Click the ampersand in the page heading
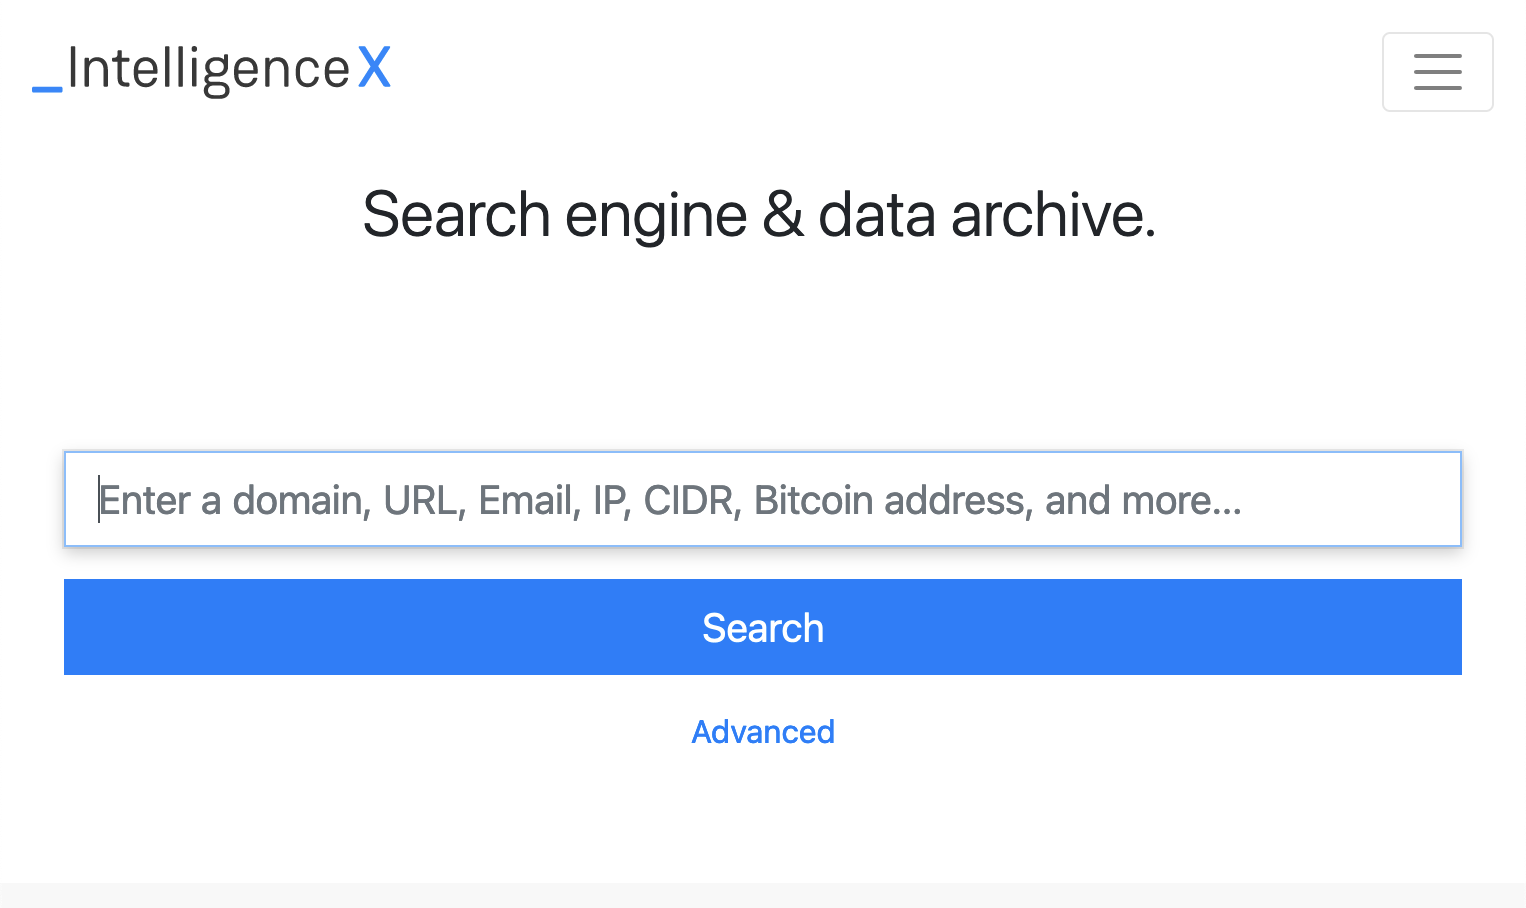Image resolution: width=1526 pixels, height=908 pixels. [782, 215]
